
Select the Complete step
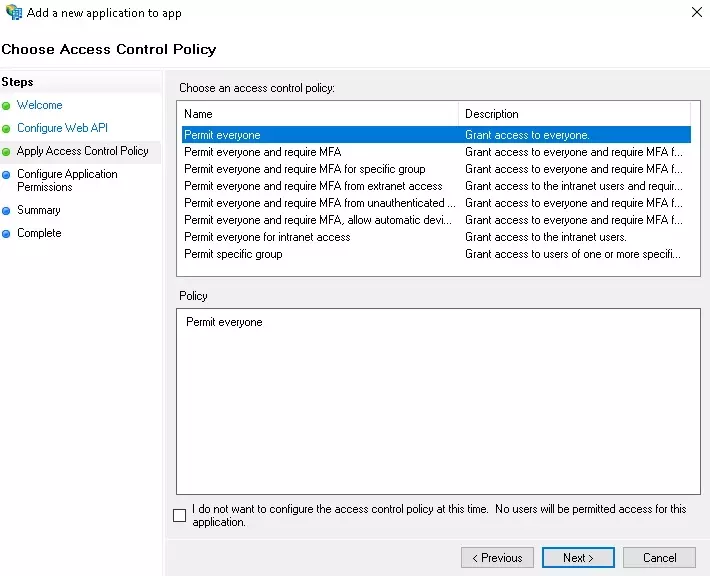coord(39,233)
